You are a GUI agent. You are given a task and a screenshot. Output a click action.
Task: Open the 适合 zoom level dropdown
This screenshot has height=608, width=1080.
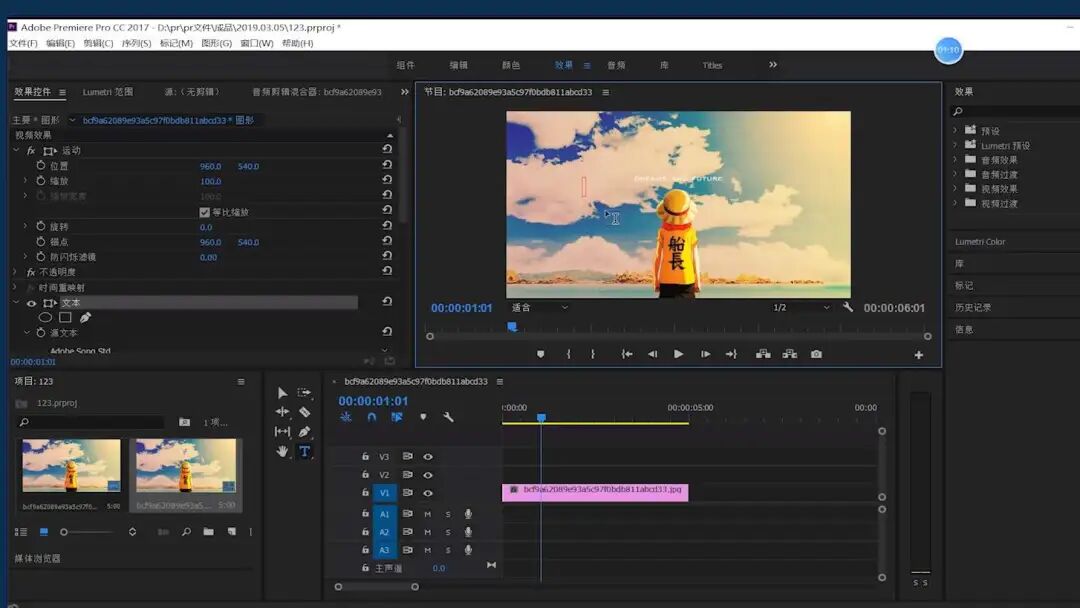(x=540, y=308)
